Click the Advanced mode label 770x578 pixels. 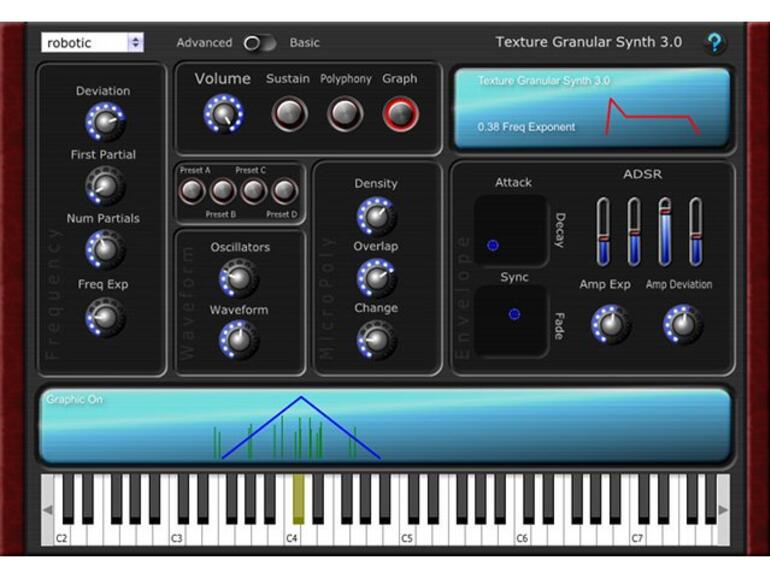204,43
